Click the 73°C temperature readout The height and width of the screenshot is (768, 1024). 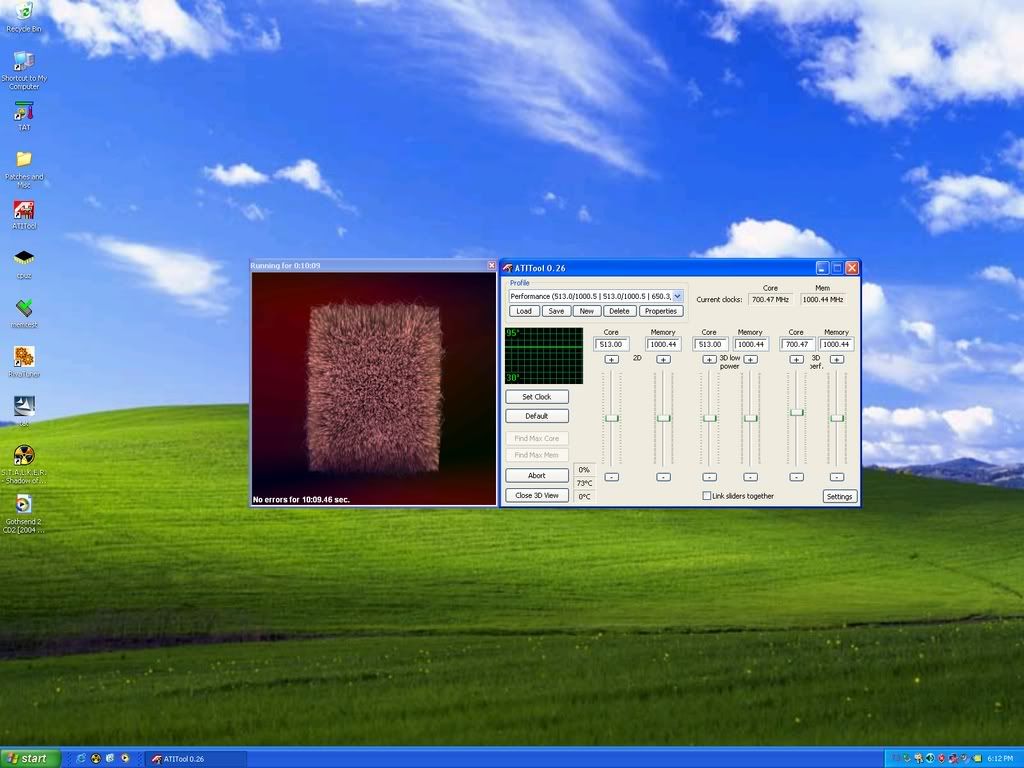[584, 483]
